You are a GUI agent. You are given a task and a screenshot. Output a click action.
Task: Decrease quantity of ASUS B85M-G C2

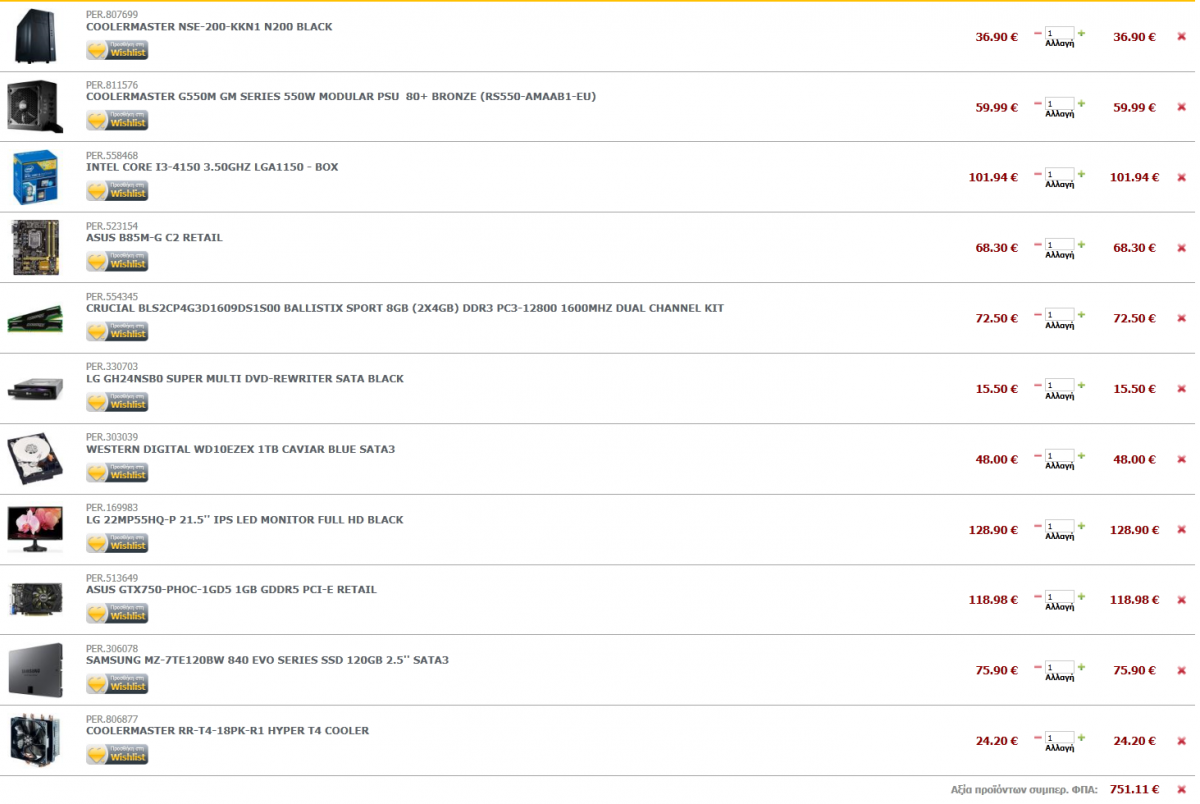coord(1038,244)
